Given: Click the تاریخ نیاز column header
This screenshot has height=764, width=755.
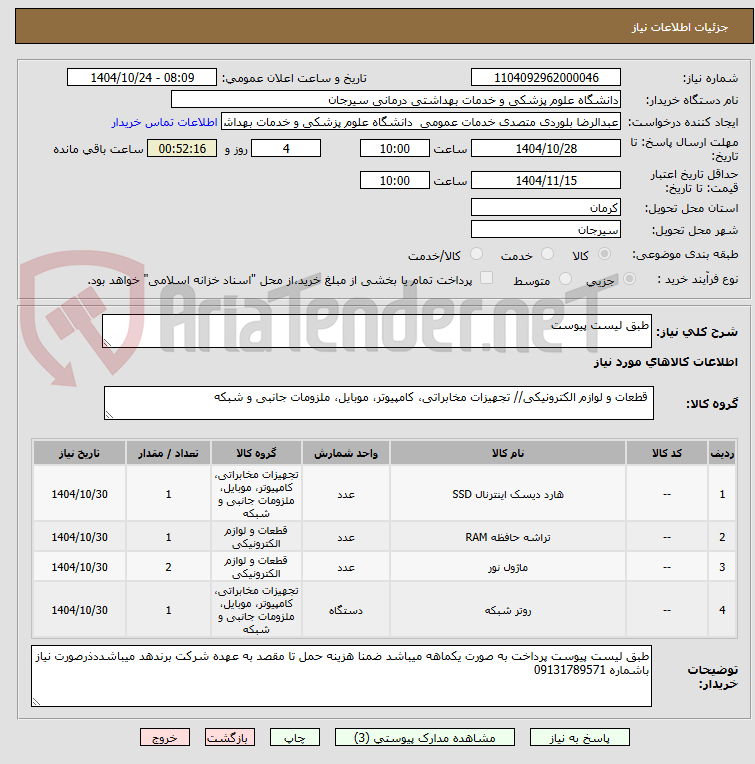Looking at the screenshot, I should 79,453.
